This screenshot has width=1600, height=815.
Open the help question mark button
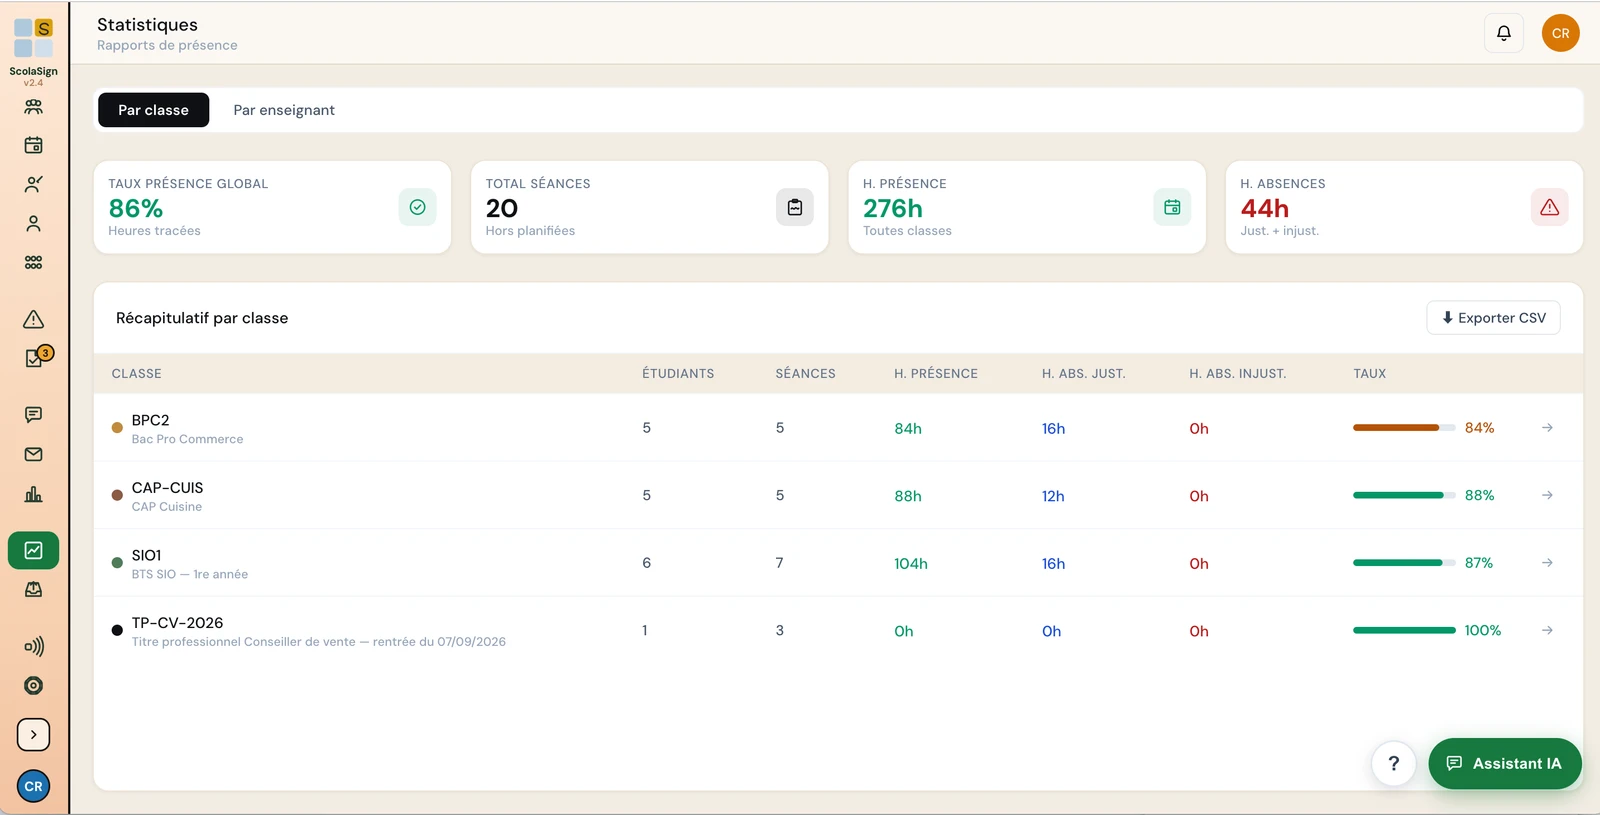coord(1393,764)
